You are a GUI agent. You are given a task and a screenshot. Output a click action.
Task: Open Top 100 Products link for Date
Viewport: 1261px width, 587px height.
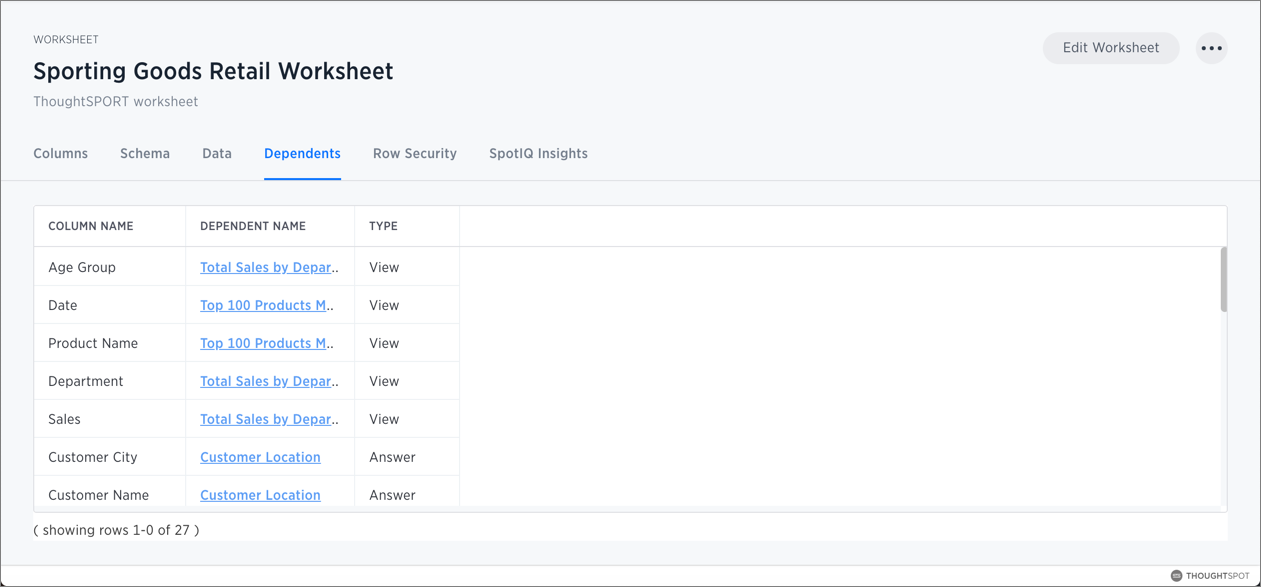pyautogui.click(x=266, y=306)
